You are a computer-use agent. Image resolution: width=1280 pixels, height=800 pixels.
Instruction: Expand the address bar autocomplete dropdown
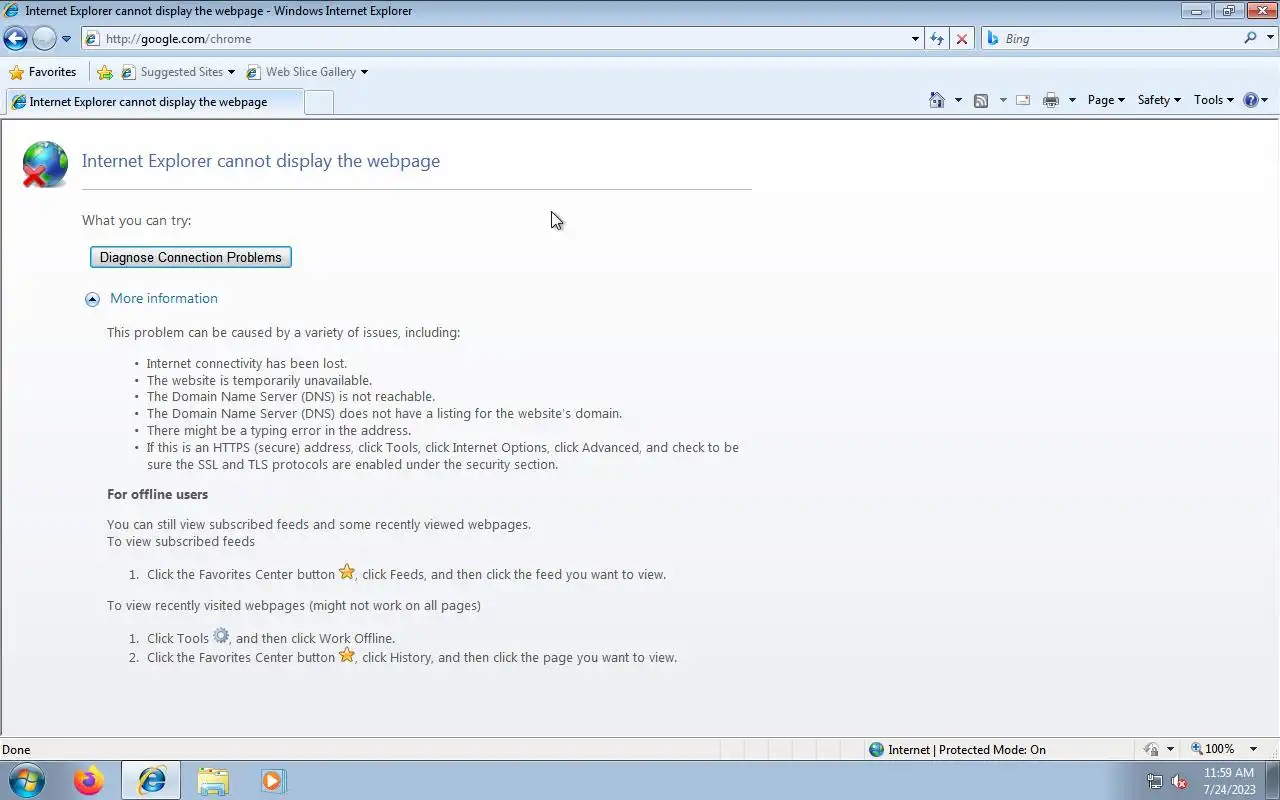click(x=915, y=39)
